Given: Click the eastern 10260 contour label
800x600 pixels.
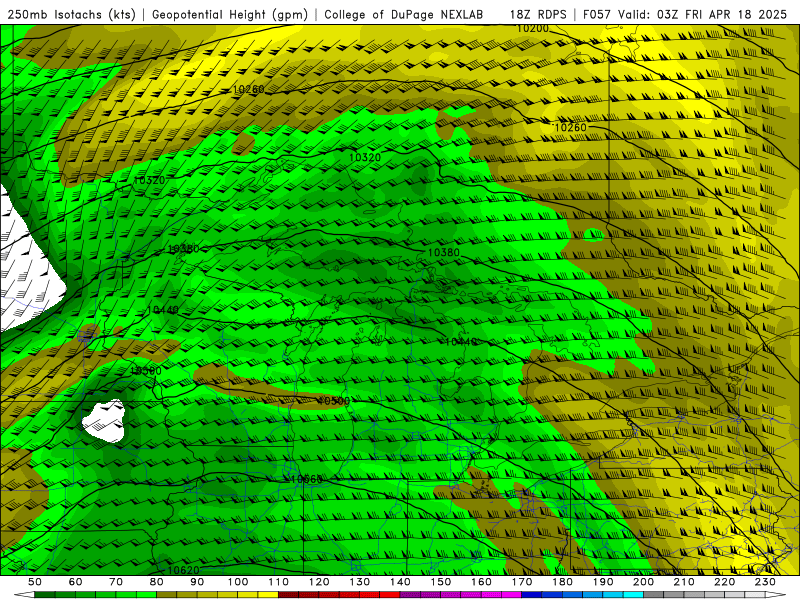Looking at the screenshot, I should 570,127.
